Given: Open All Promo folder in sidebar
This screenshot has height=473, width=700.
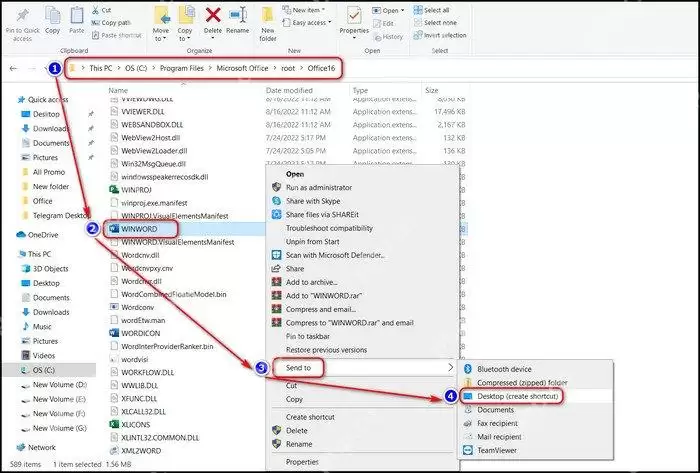Looking at the screenshot, I should pos(44,172).
